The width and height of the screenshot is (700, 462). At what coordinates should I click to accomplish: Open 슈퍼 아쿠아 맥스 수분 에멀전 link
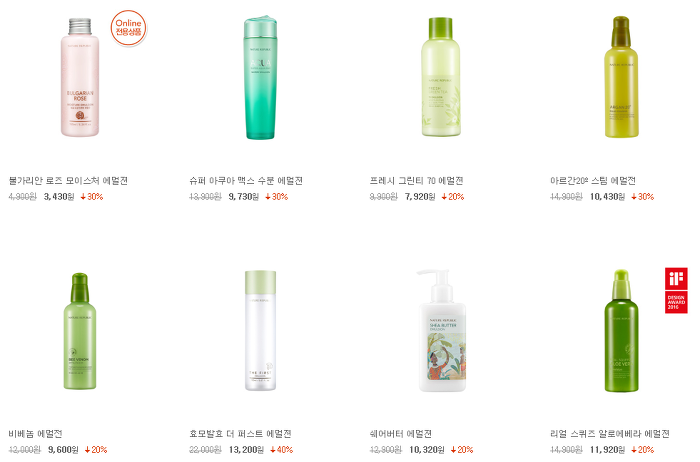click(x=246, y=181)
